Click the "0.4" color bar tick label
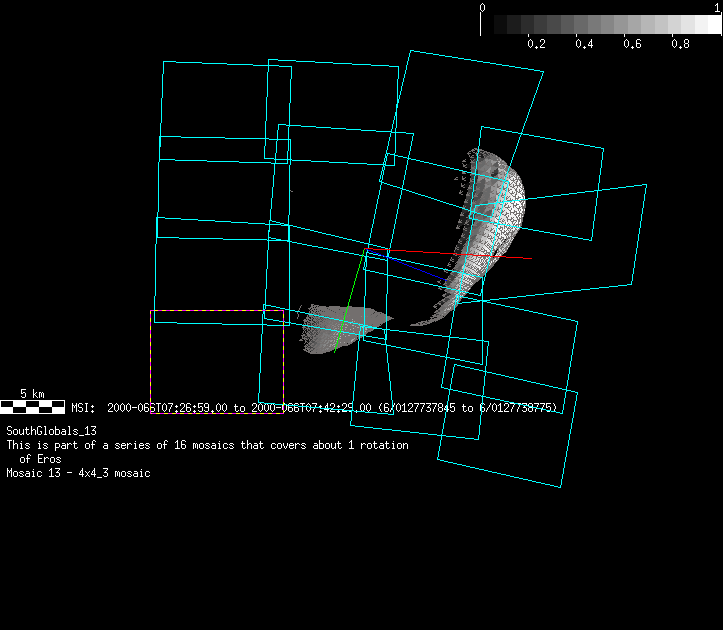Image resolution: width=723 pixels, height=630 pixels. (584, 44)
